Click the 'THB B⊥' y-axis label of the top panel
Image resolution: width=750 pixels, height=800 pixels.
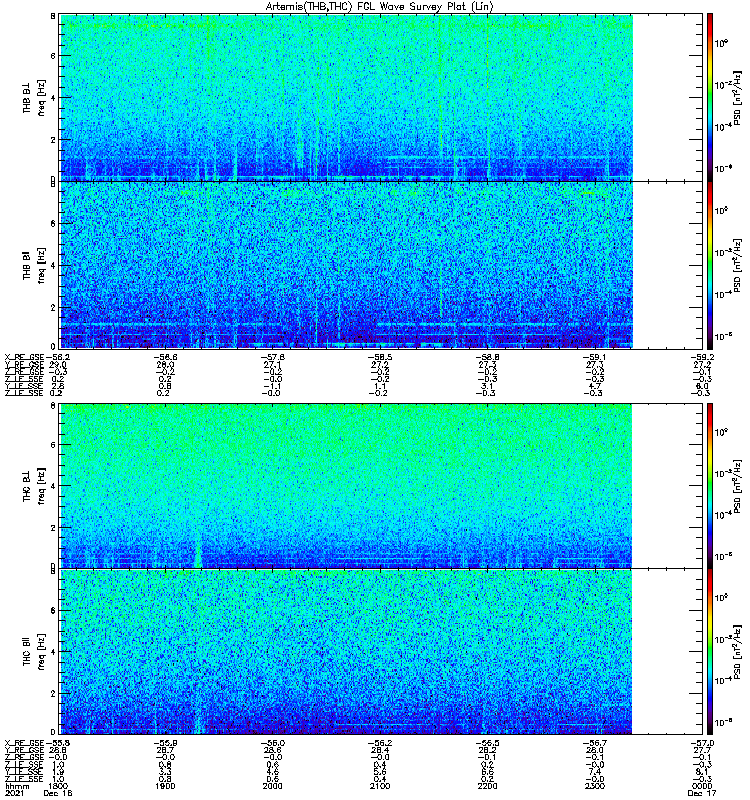pos(28,96)
